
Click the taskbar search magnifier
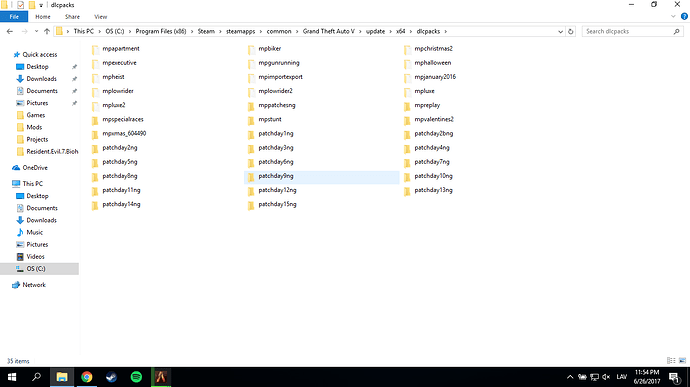click(x=37, y=377)
